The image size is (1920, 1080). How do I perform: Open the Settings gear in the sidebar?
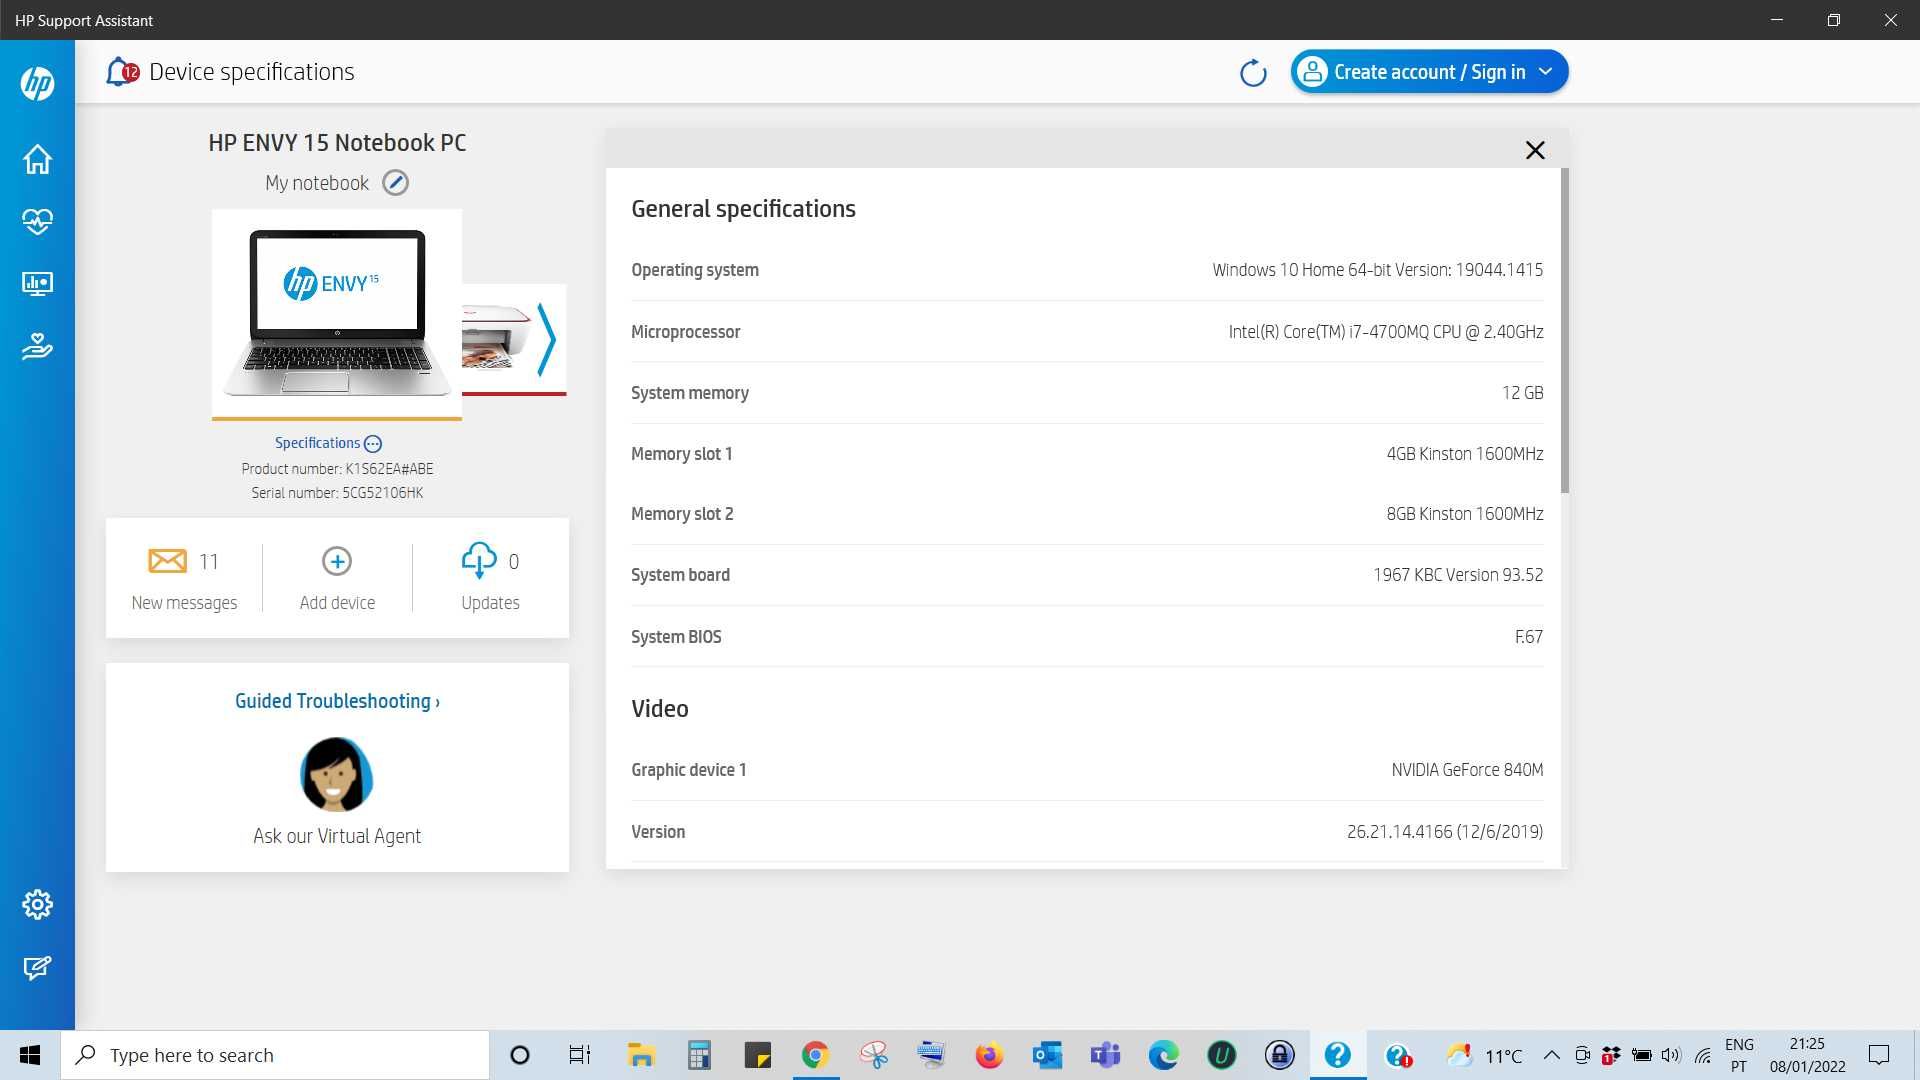click(37, 904)
